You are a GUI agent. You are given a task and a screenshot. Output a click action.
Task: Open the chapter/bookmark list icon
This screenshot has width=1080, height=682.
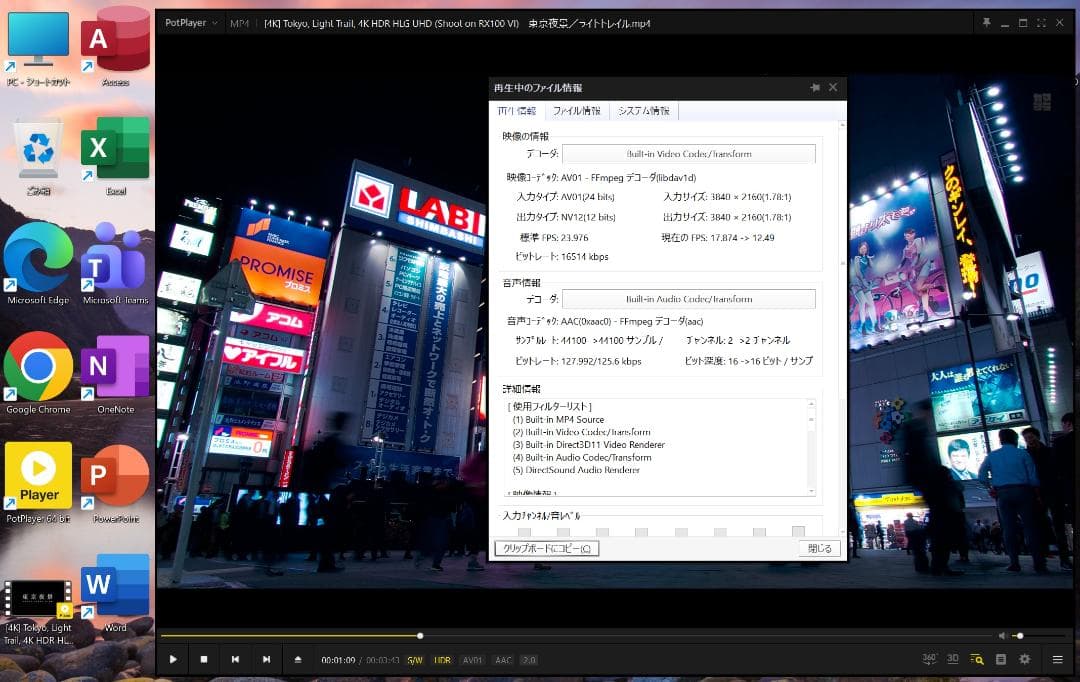pyautogui.click(x=1001, y=659)
